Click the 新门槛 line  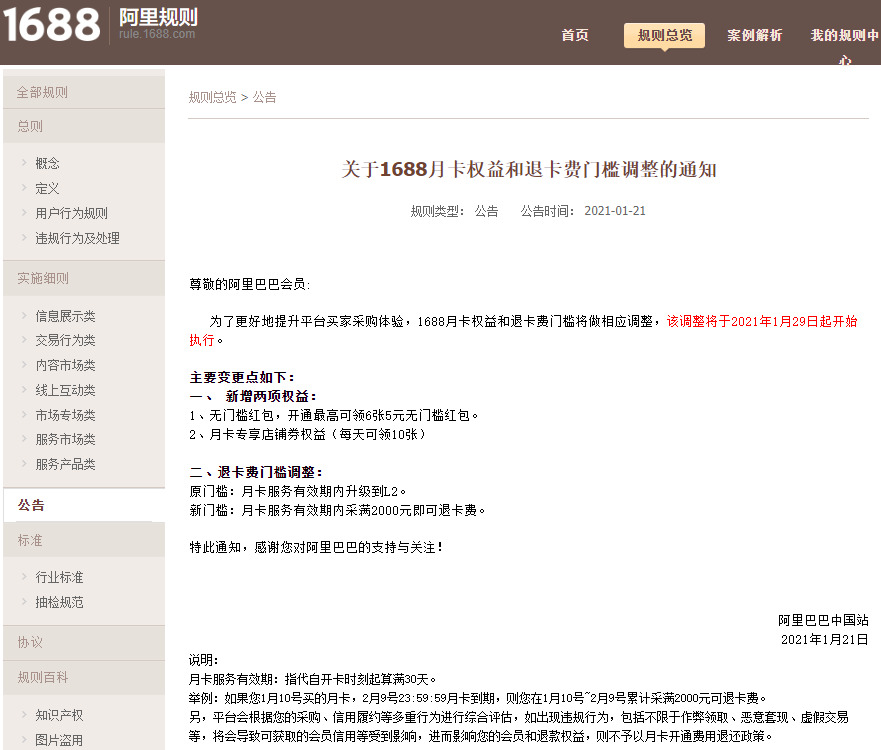[337, 511]
